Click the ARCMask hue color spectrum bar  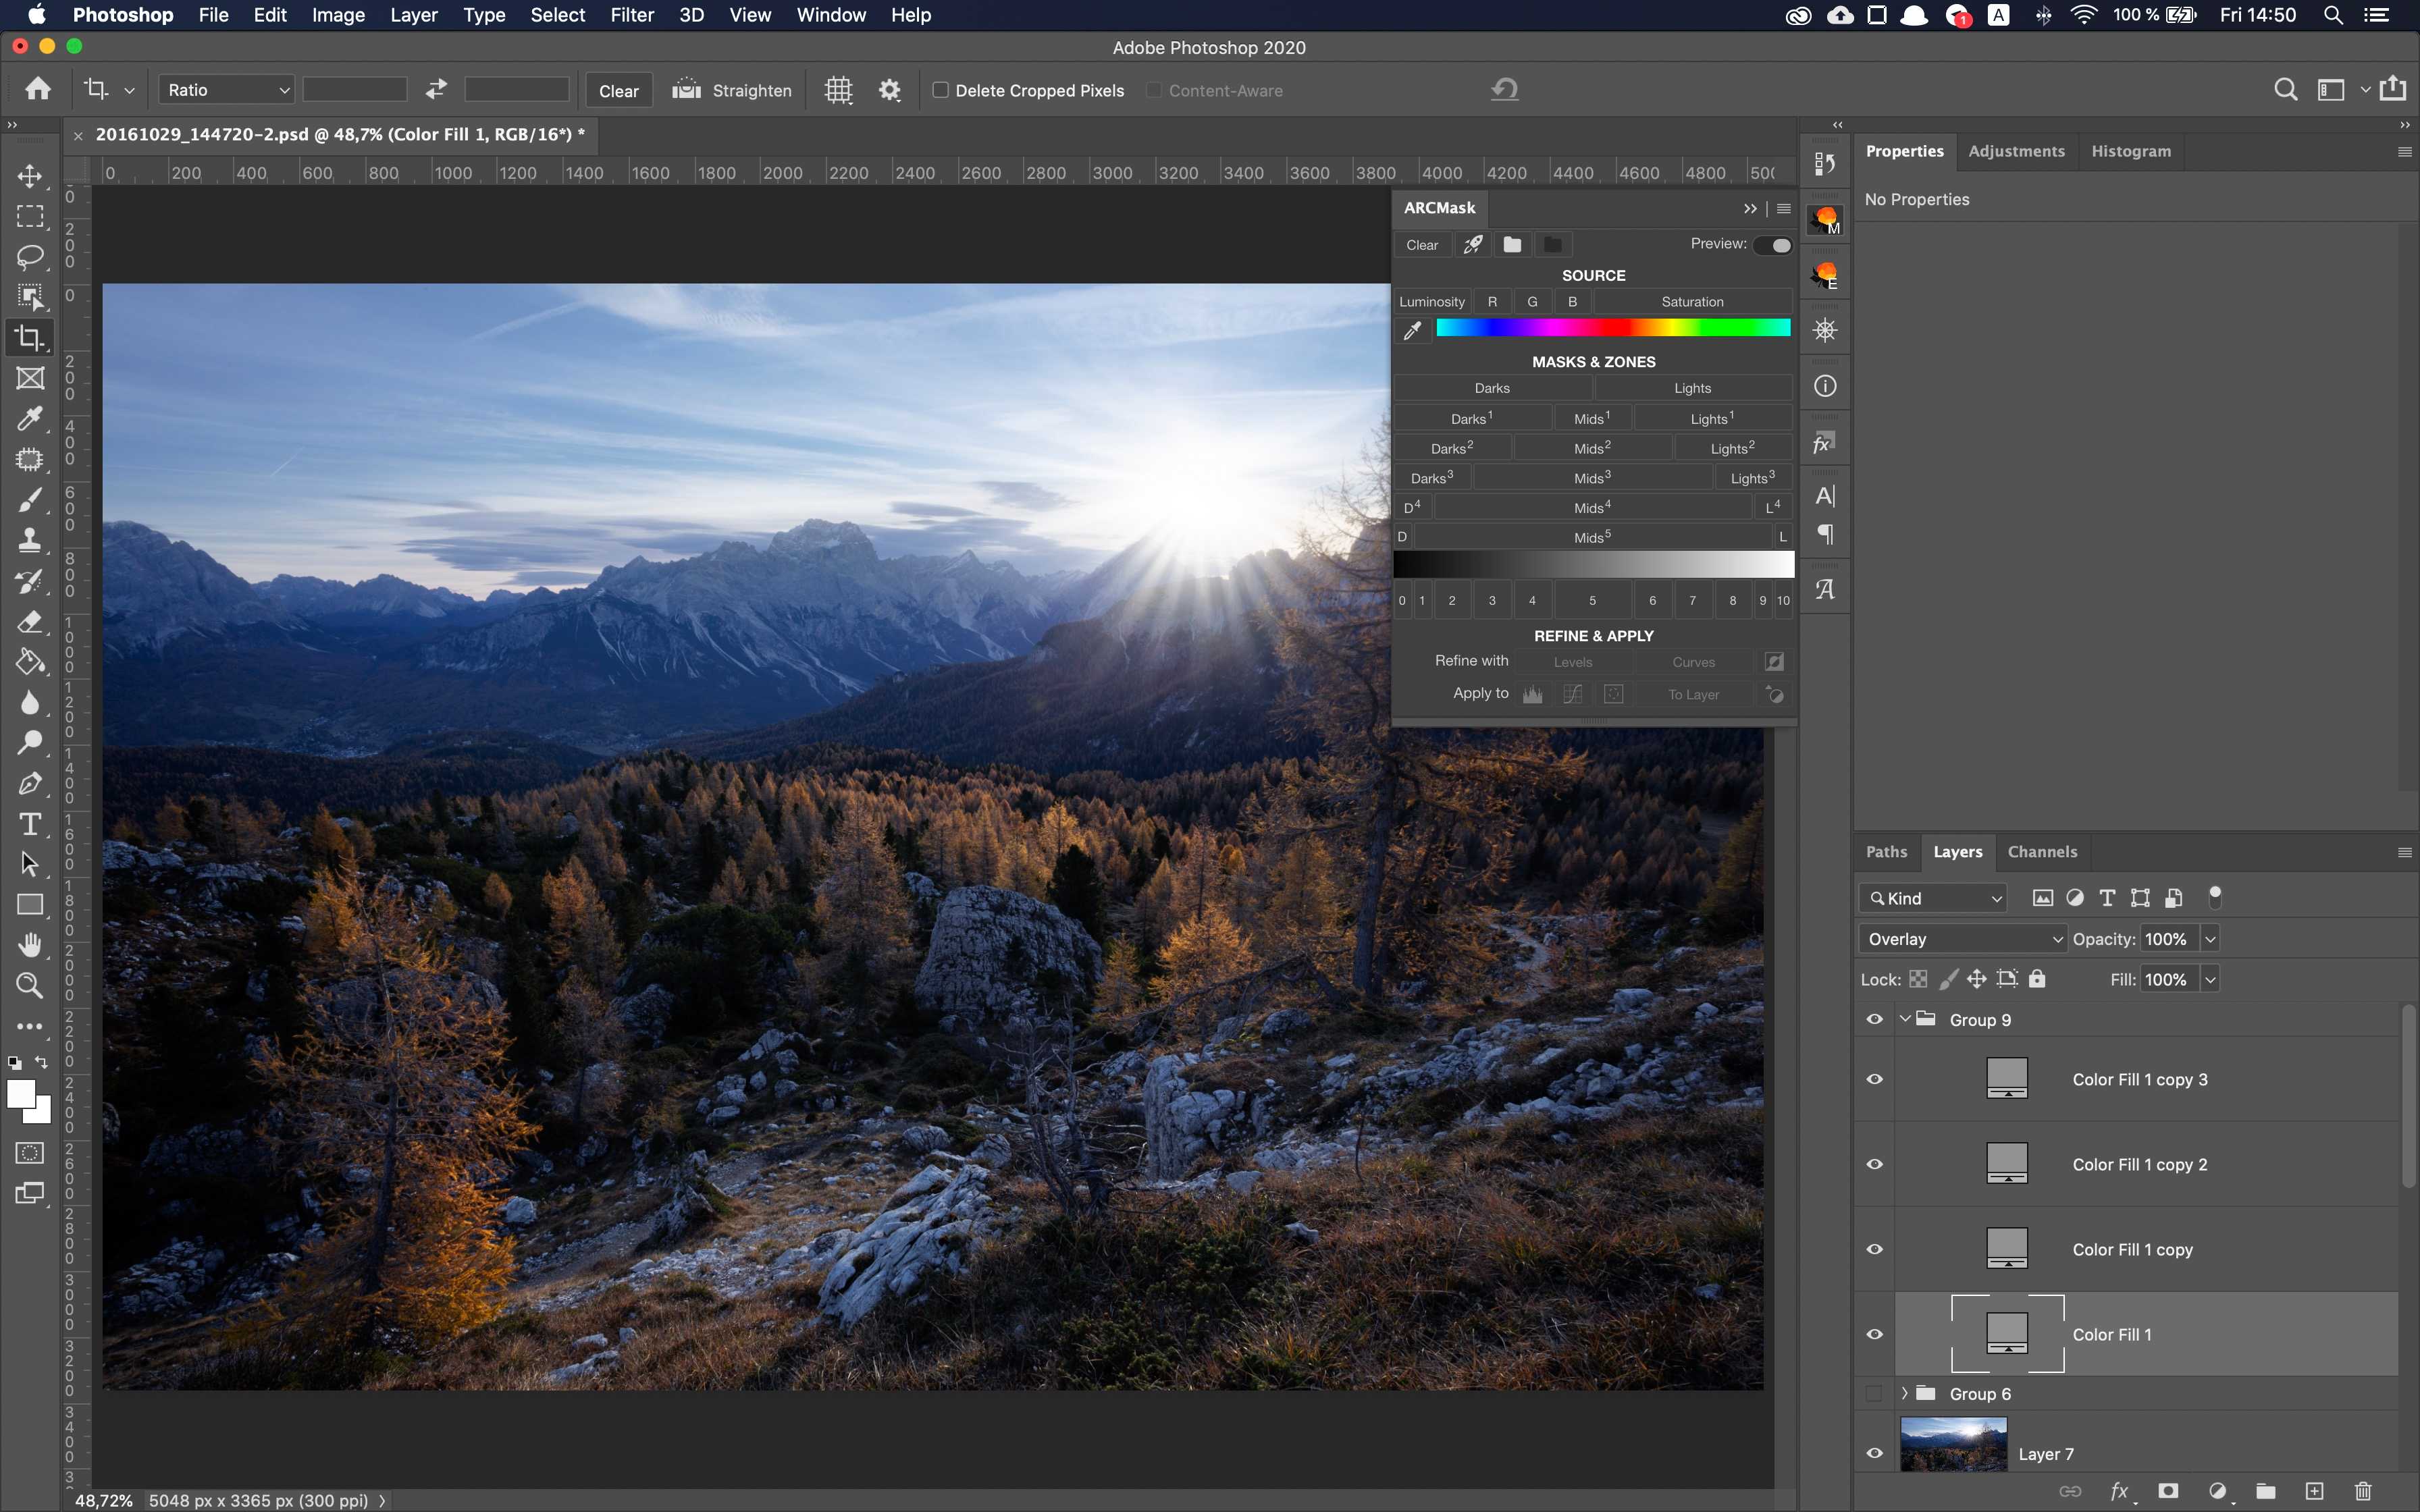tap(1612, 328)
